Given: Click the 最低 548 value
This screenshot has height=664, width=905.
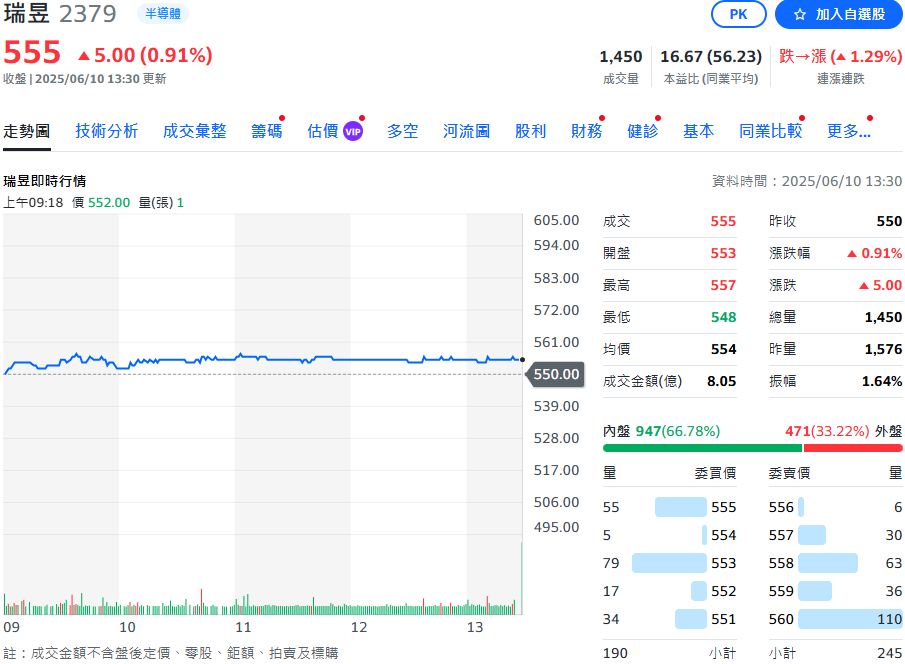Looking at the screenshot, I should pyautogui.click(x=723, y=317).
